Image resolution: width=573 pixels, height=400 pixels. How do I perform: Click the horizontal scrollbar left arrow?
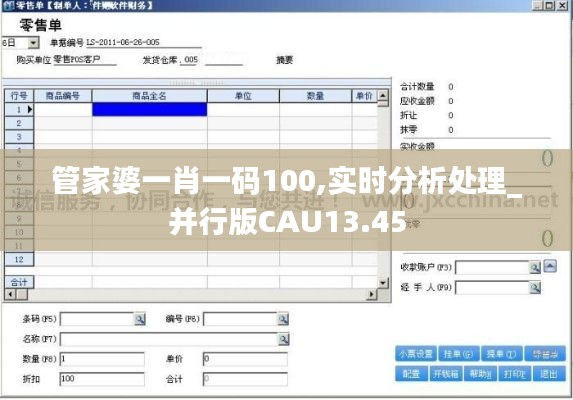(x=10, y=294)
